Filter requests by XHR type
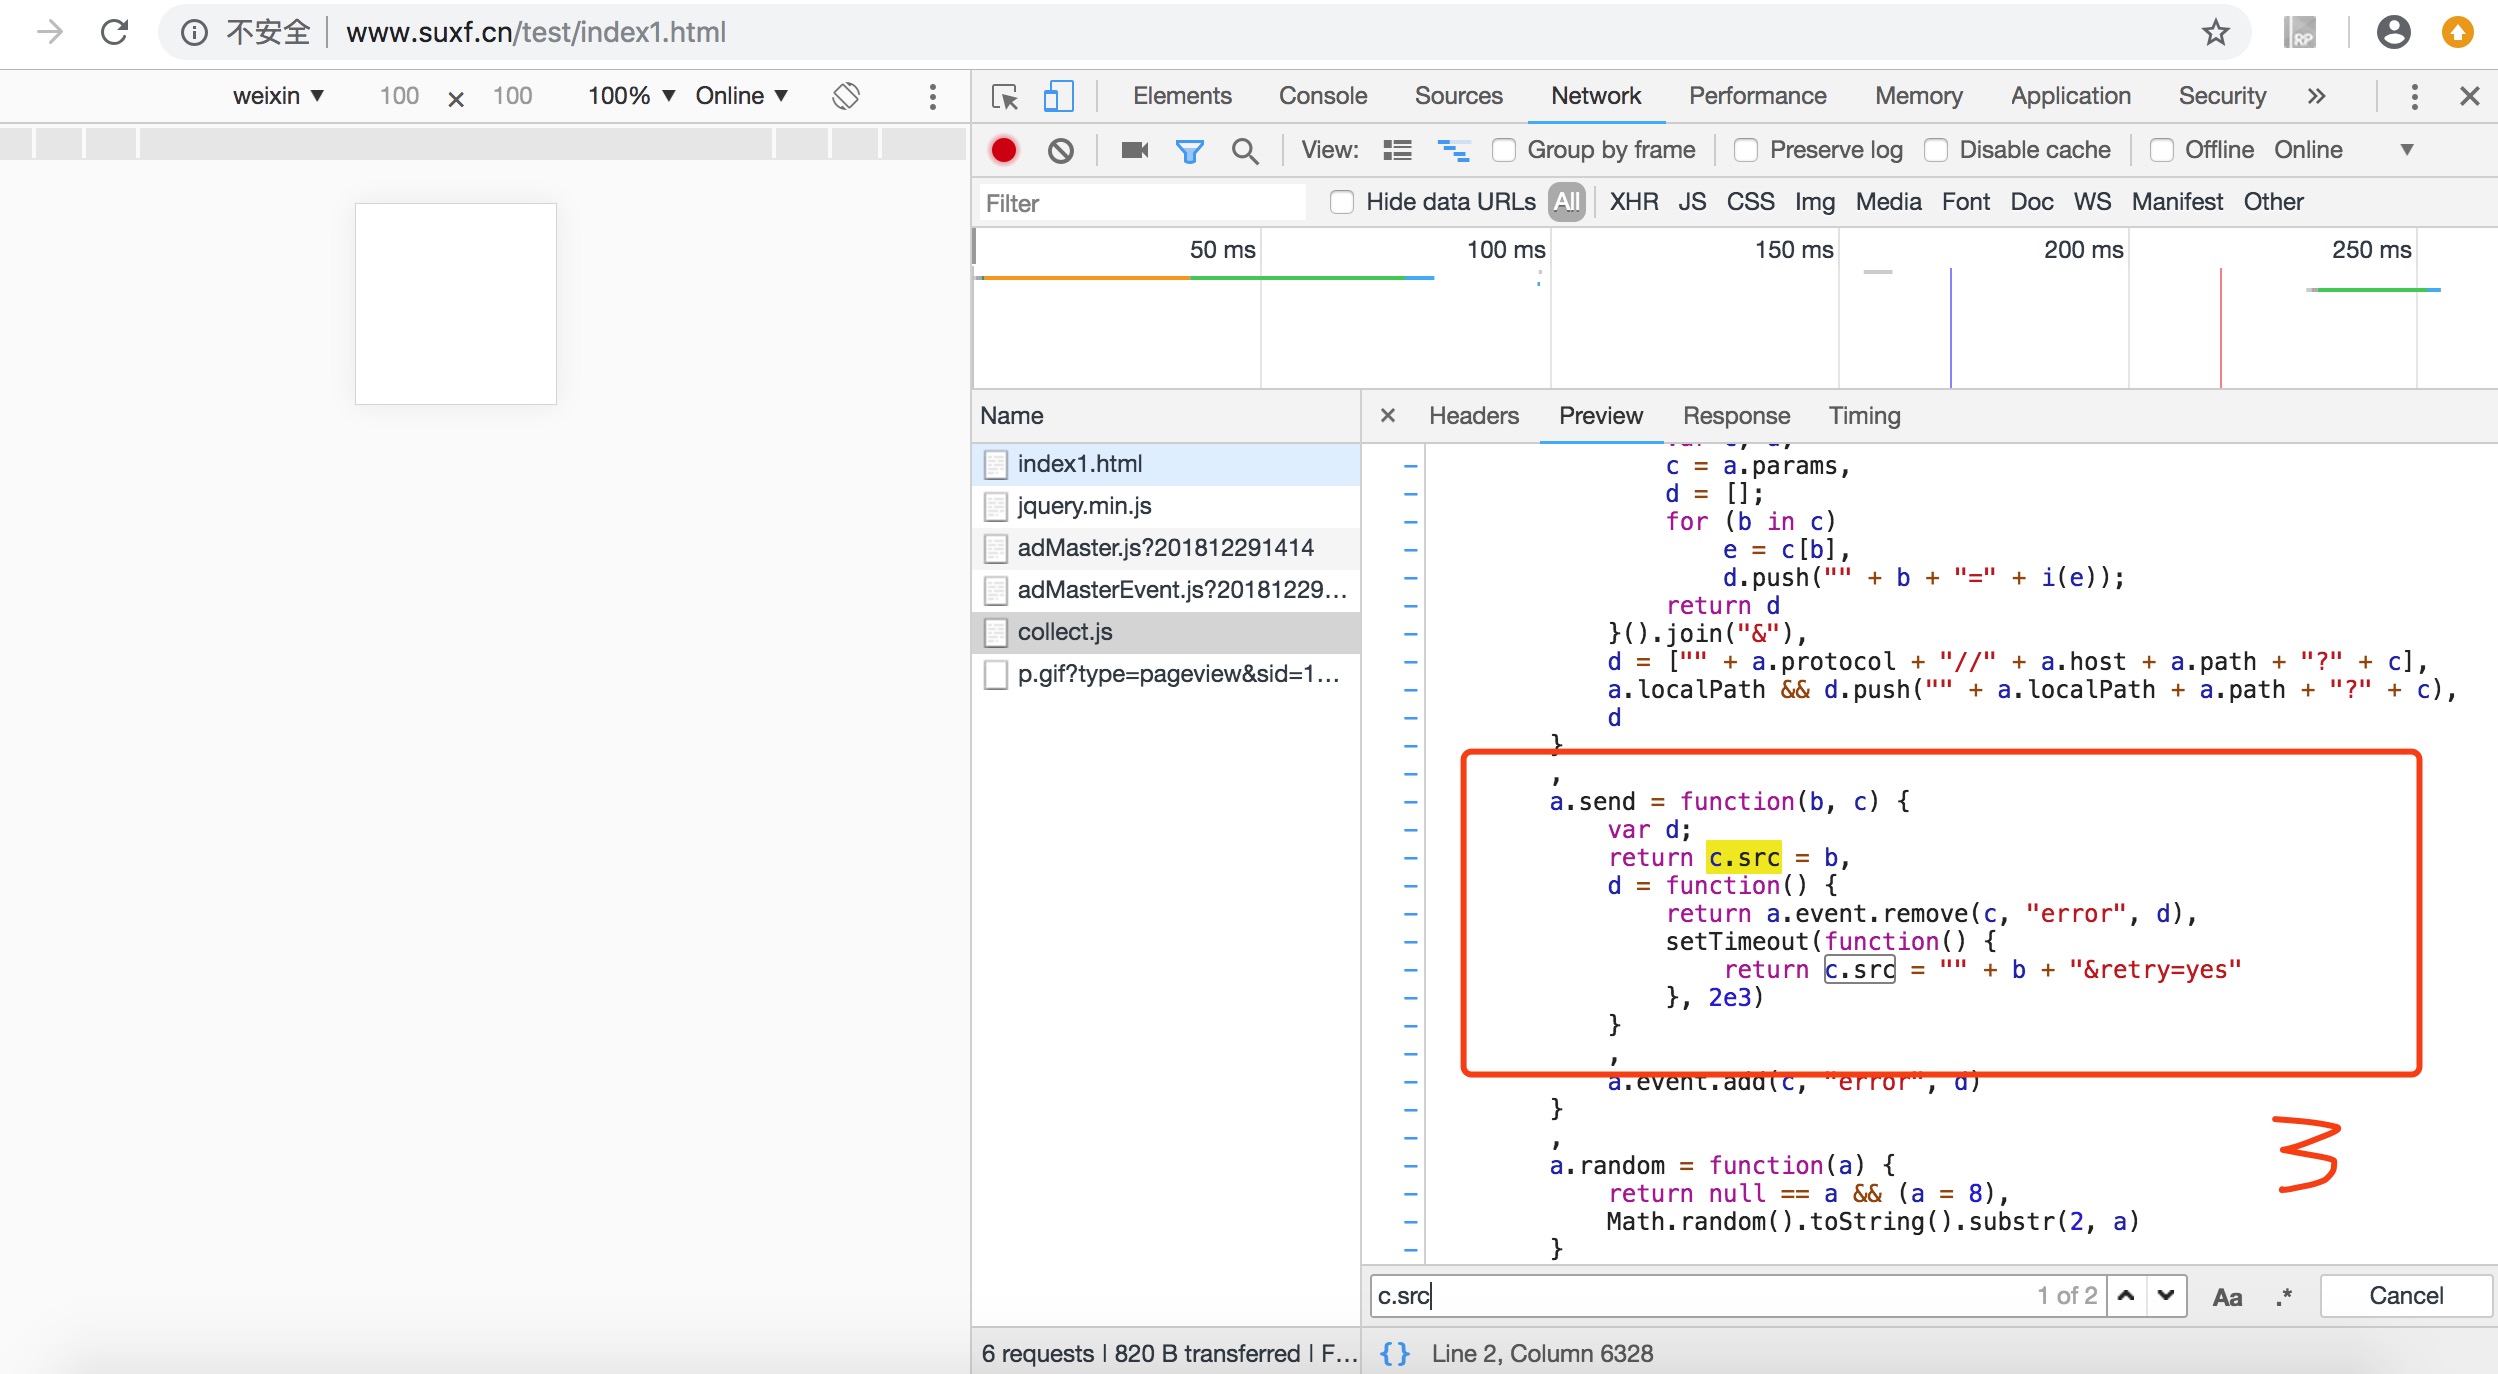Screen dimensions: 2498x1374 (1633, 202)
